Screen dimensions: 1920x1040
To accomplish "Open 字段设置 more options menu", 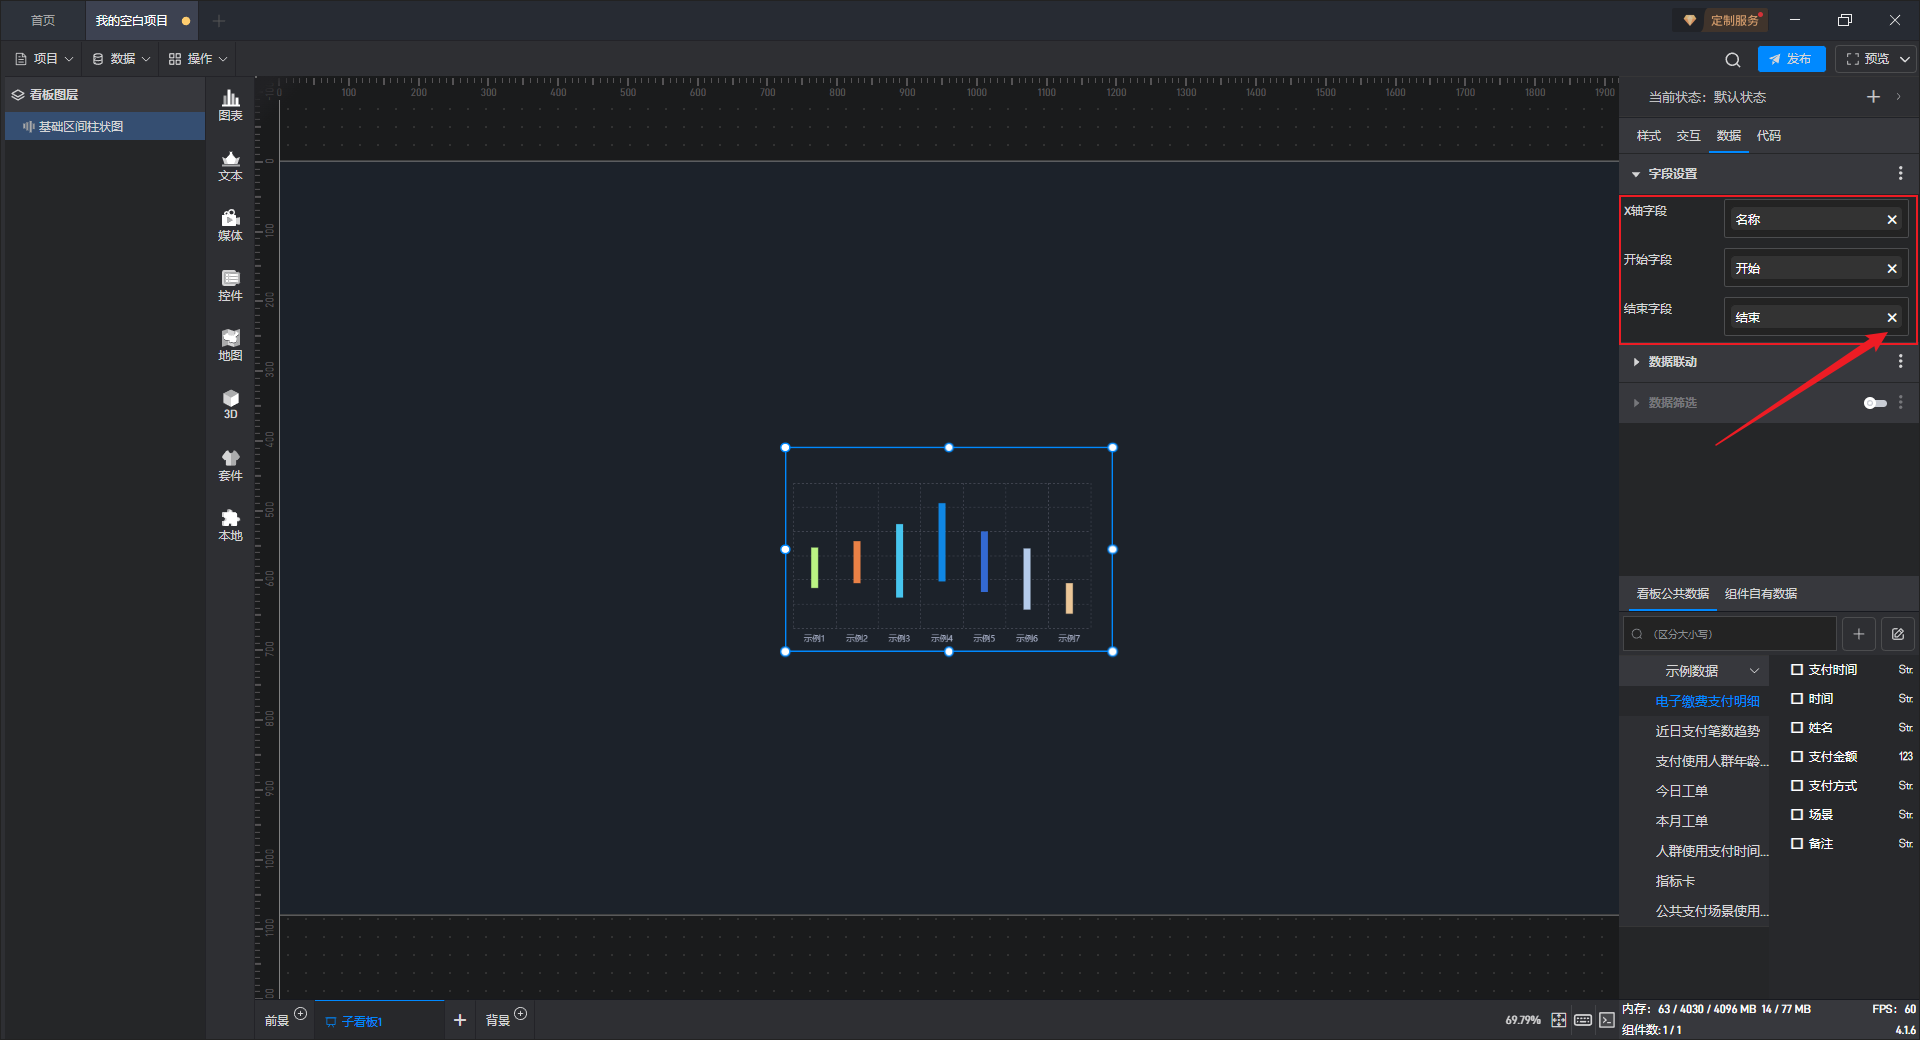I will (1901, 174).
